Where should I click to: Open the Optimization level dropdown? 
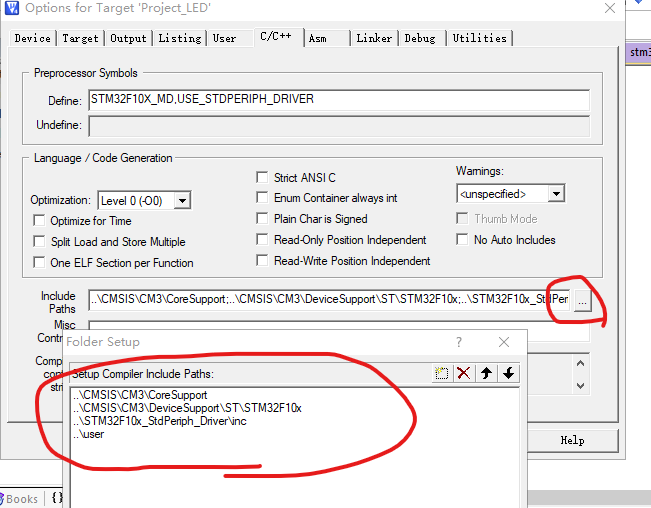tap(182, 201)
